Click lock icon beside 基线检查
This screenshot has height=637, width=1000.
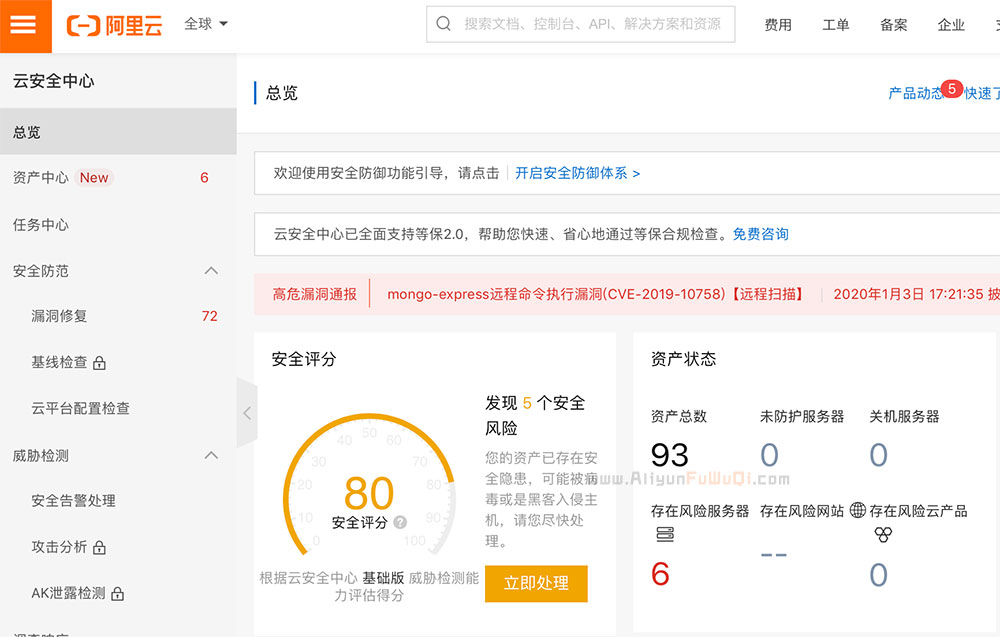point(99,363)
